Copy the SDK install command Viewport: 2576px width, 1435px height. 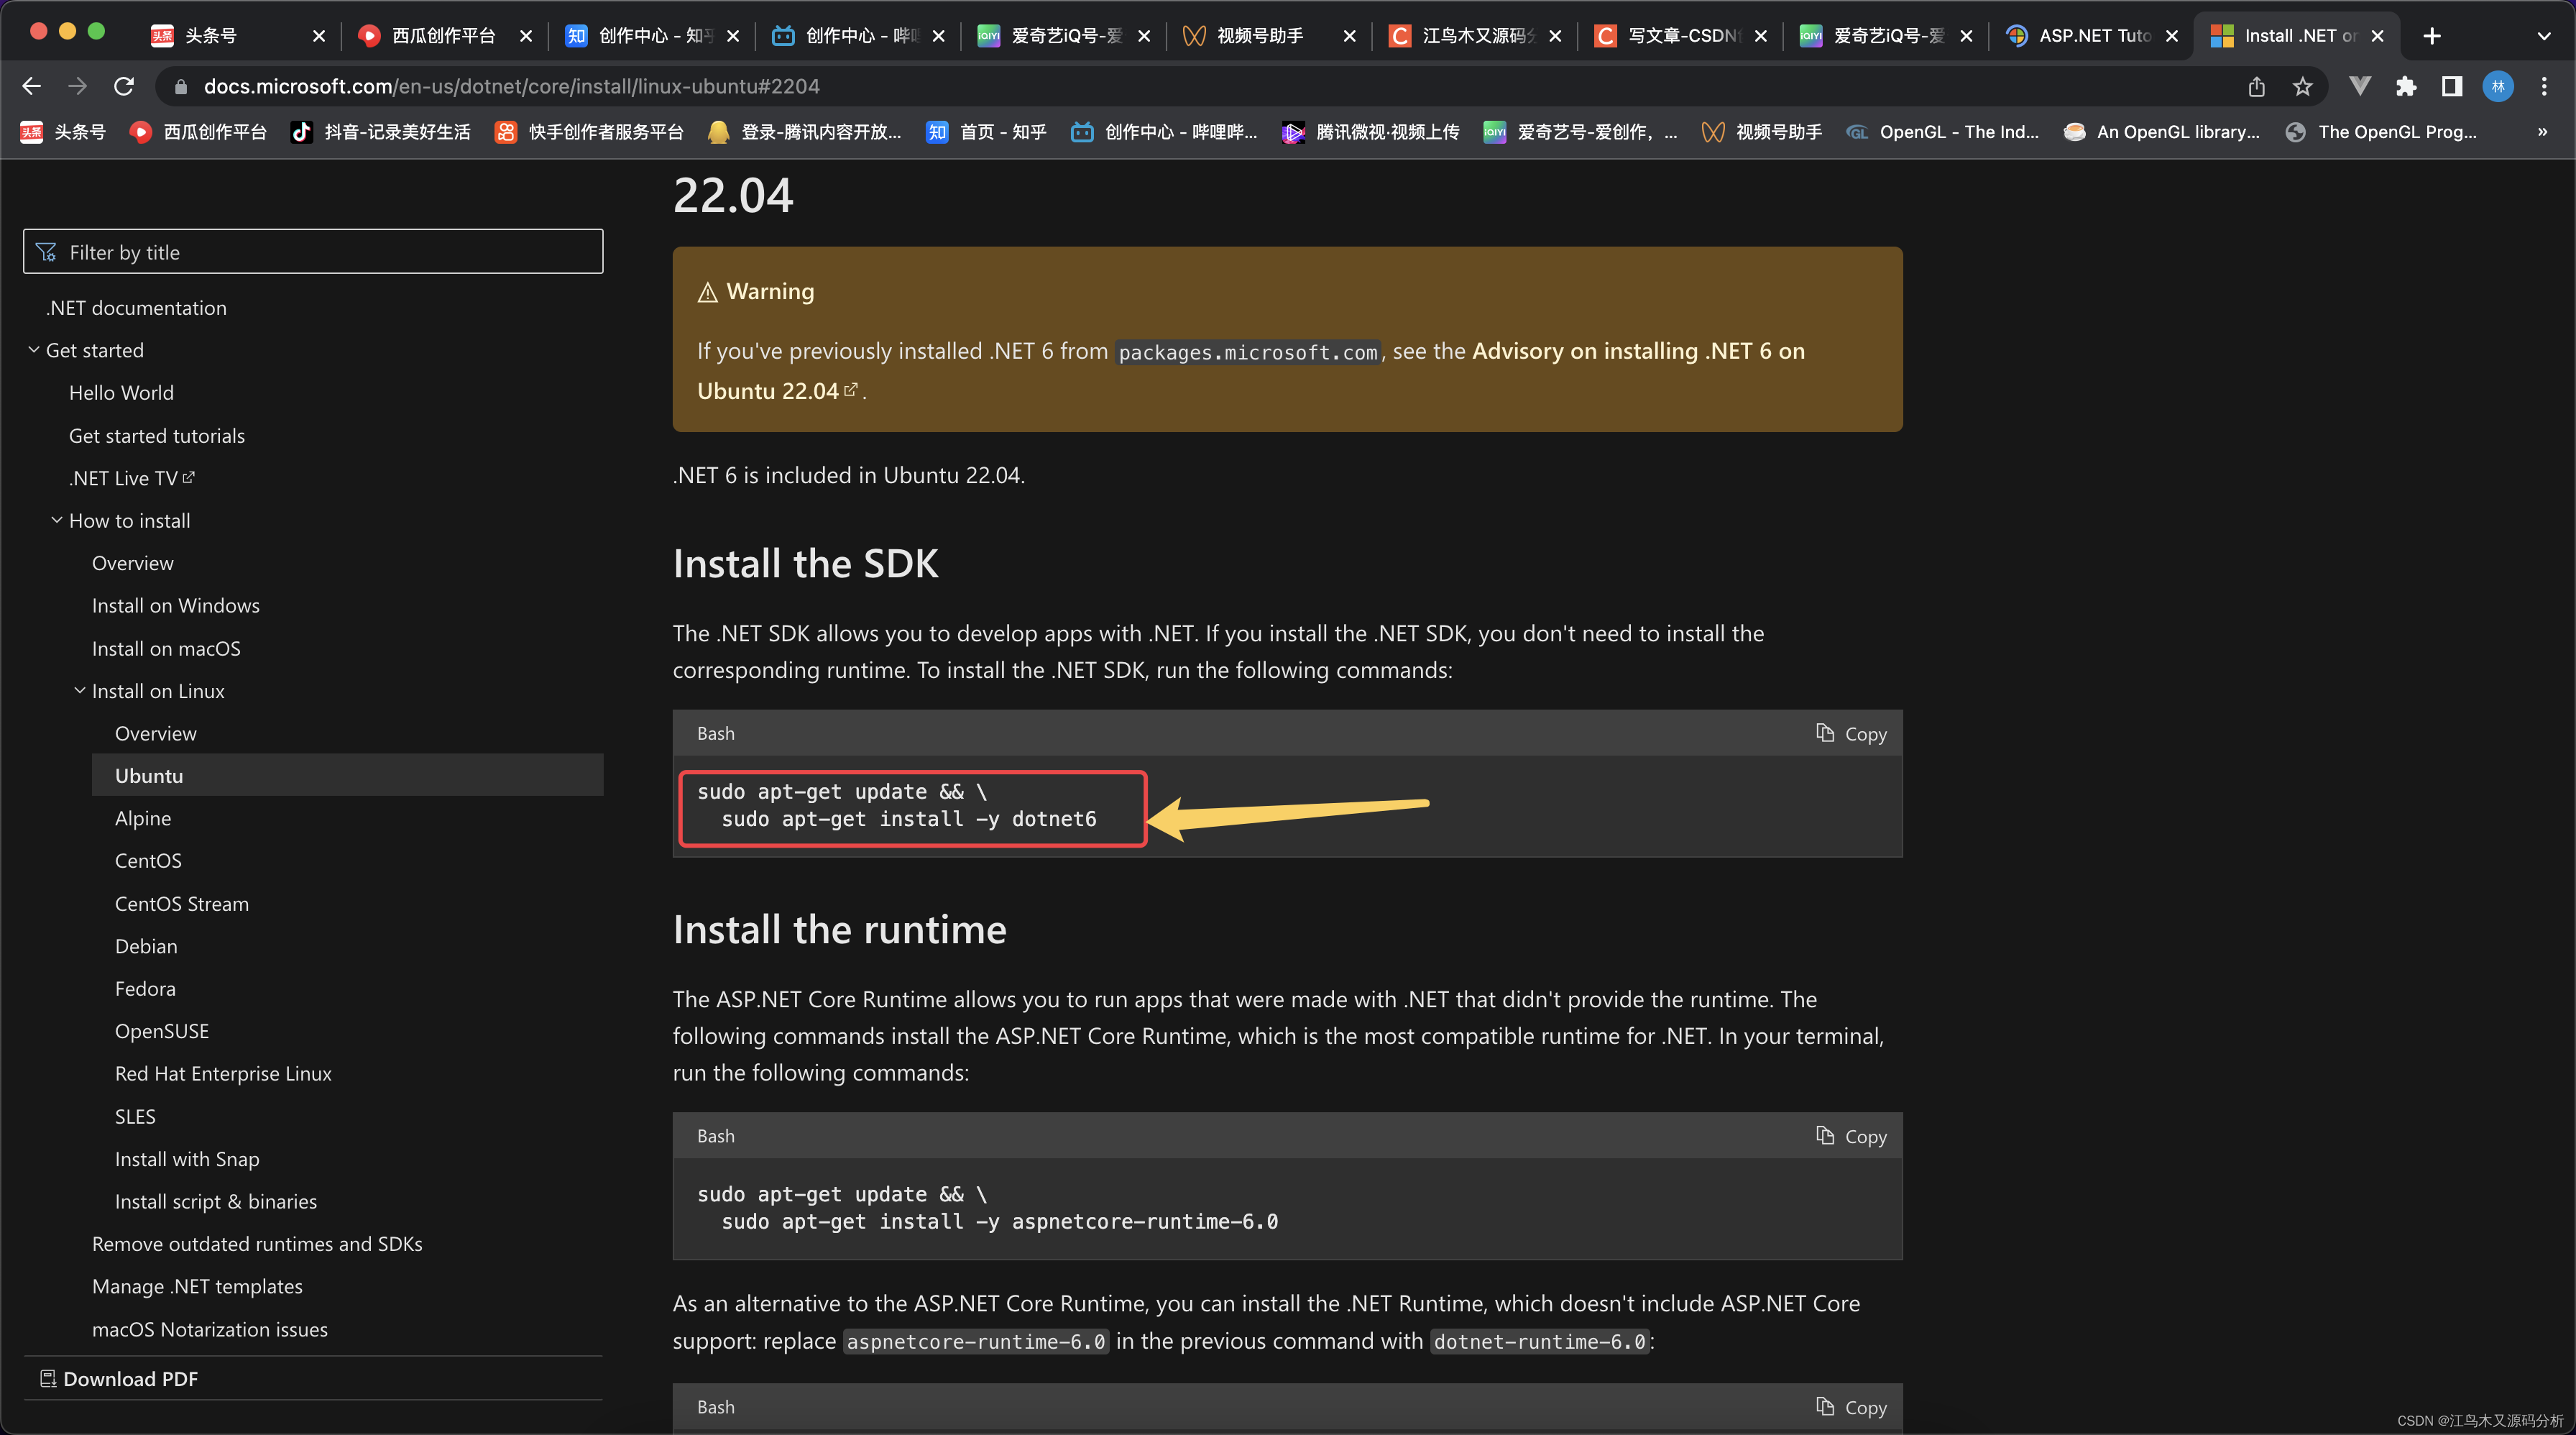(1850, 733)
